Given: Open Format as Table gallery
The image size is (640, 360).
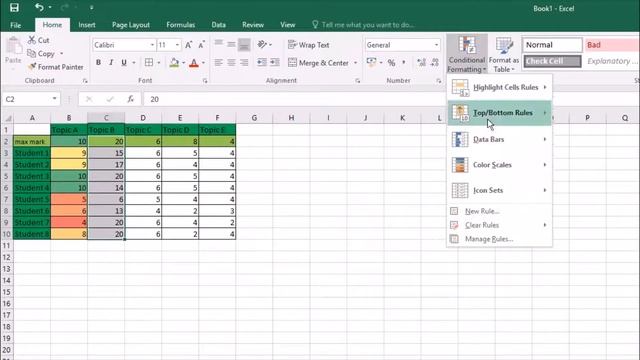Looking at the screenshot, I should (x=504, y=55).
